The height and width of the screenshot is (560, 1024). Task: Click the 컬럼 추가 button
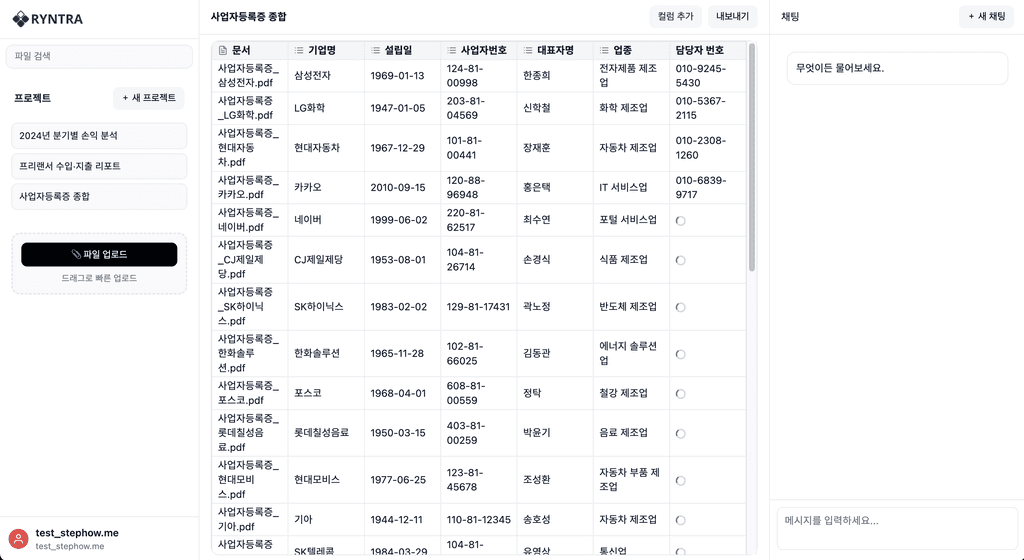point(675,17)
